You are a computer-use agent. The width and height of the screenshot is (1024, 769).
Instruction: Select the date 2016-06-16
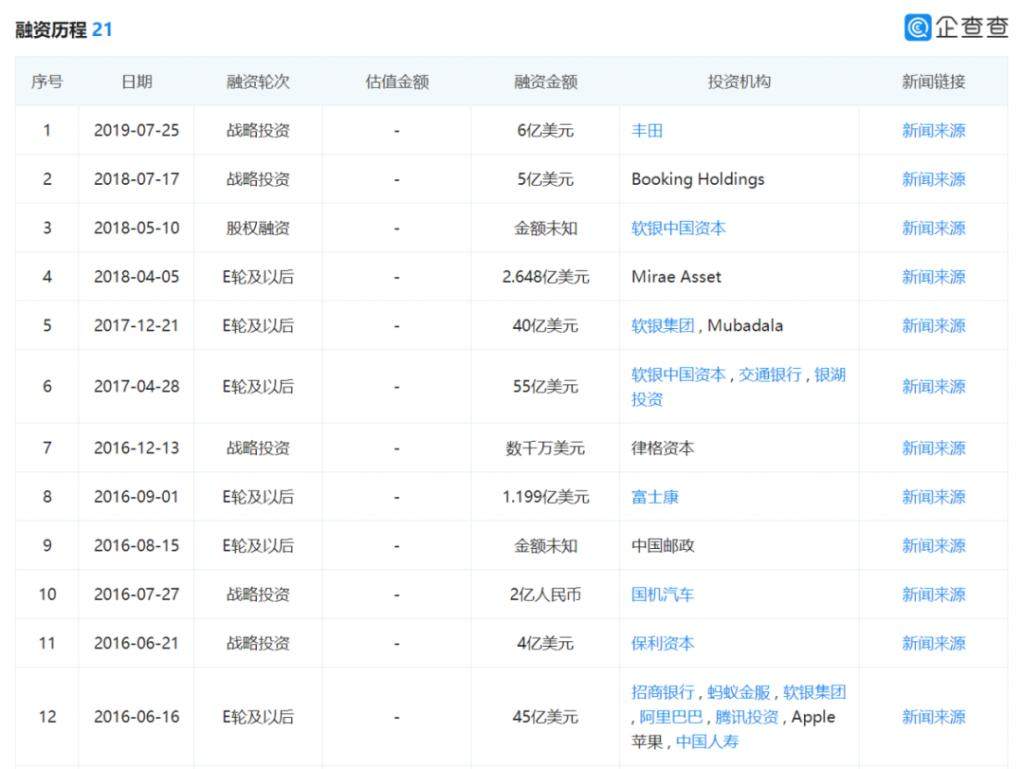(x=136, y=717)
